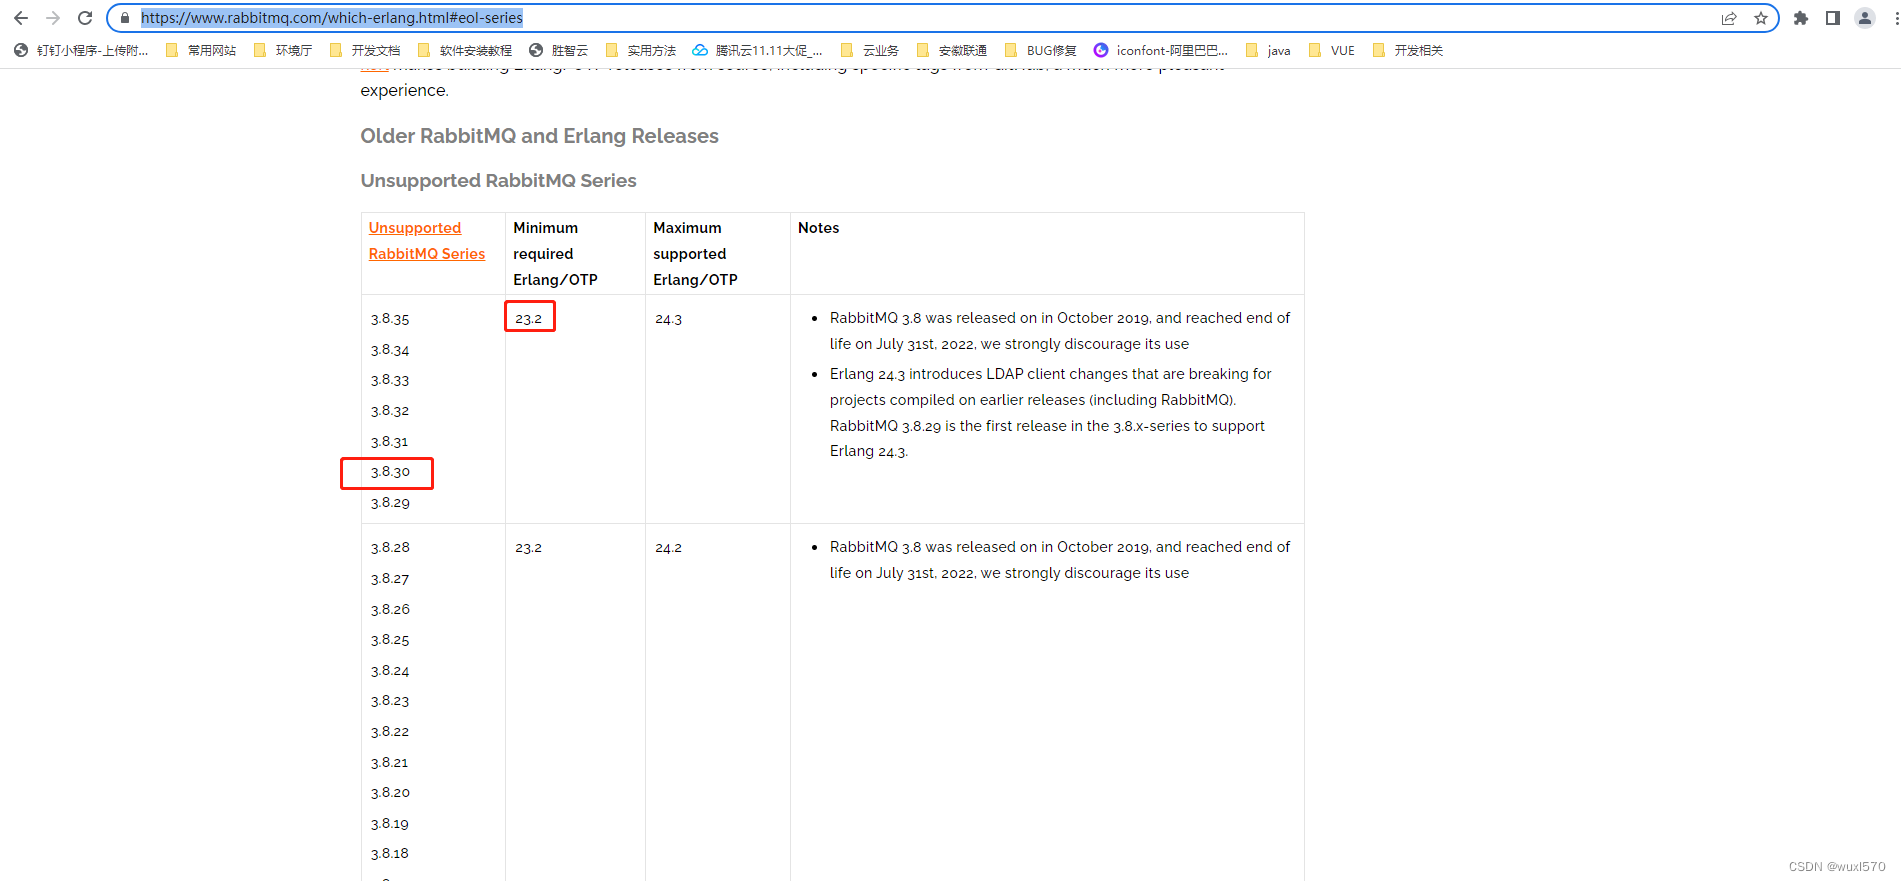Click version 3.8.31 in the table
Viewport: 1901px width, 881px height.
tap(390, 442)
